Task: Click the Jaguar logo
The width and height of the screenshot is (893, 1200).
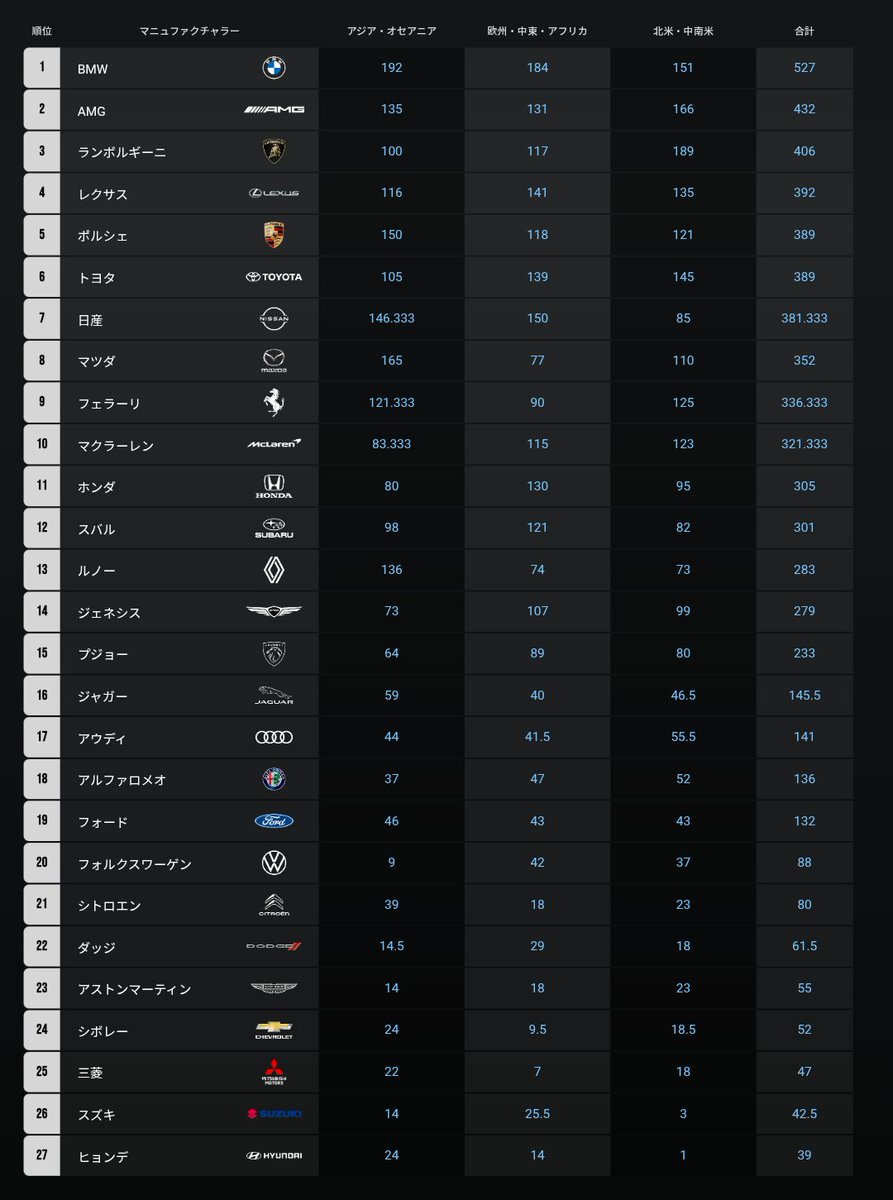Action: coord(274,695)
